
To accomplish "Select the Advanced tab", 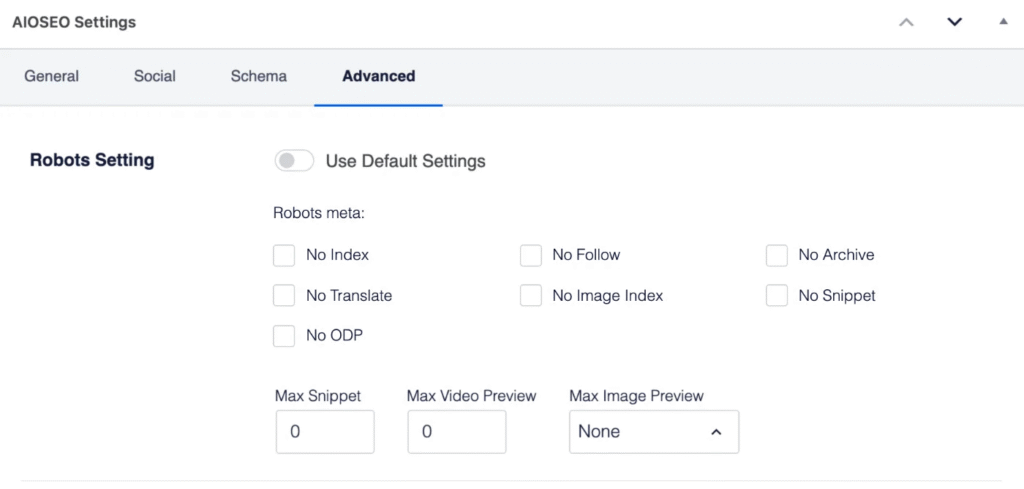I will [378, 76].
